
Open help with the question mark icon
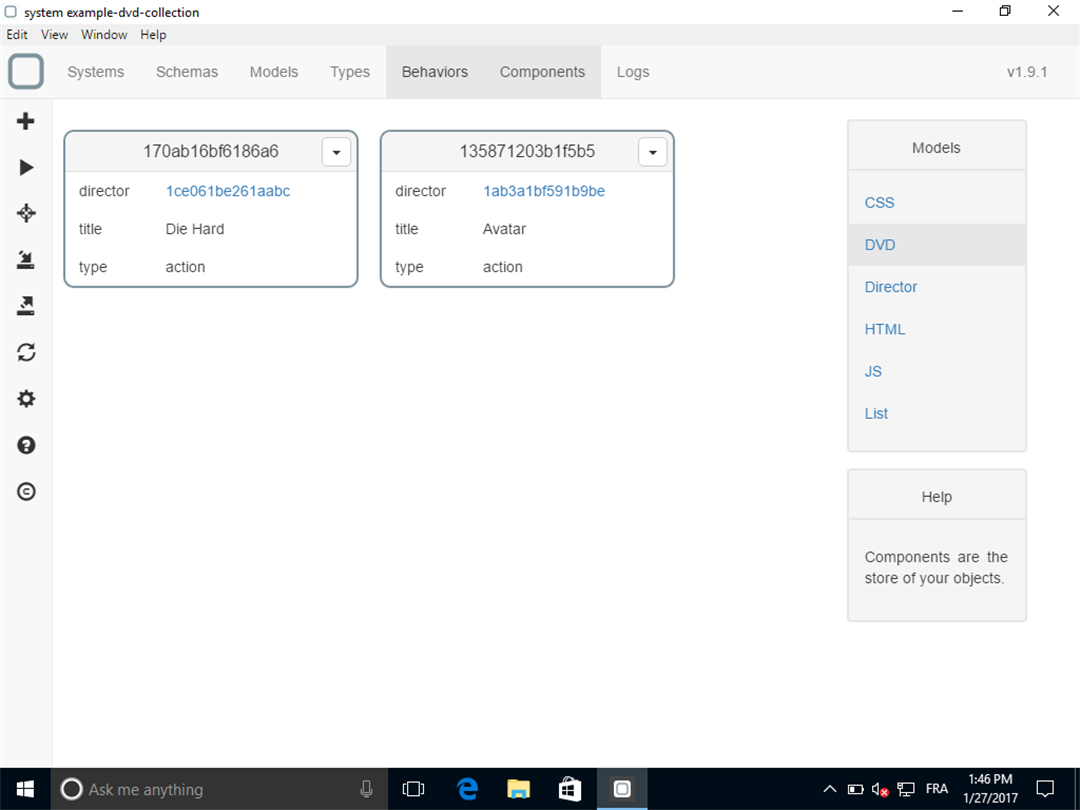pos(26,445)
